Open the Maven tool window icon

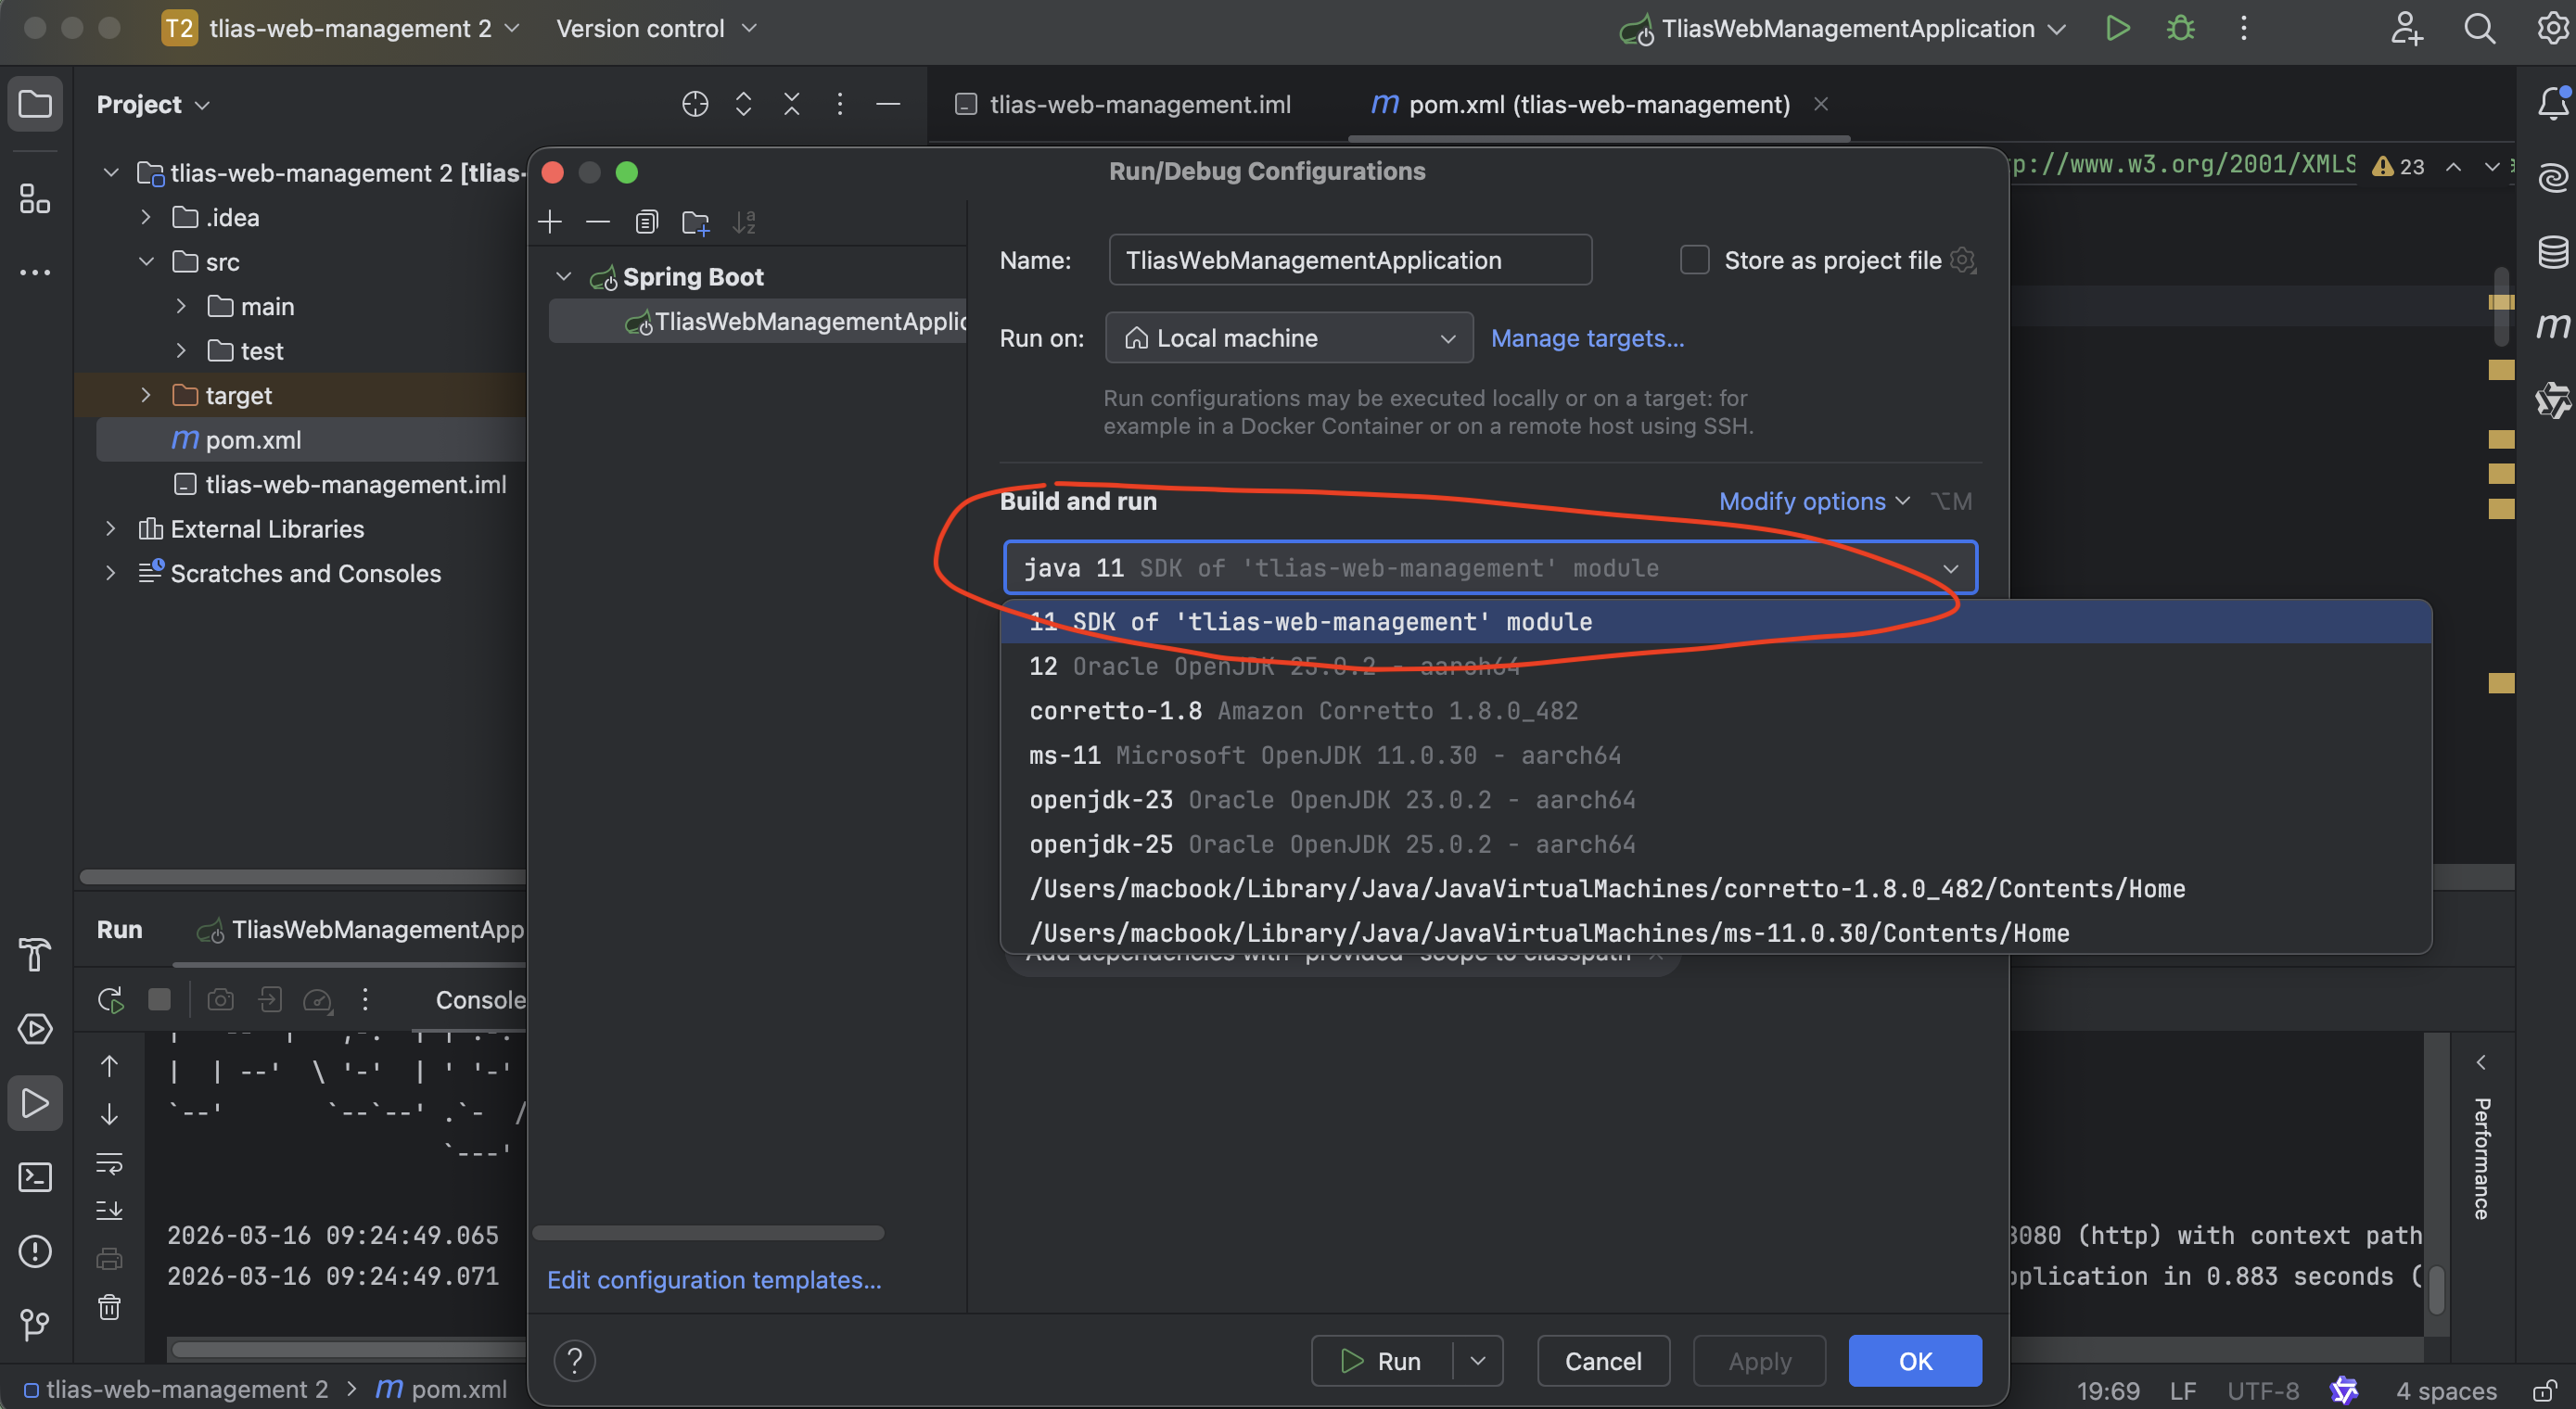pos(2552,325)
